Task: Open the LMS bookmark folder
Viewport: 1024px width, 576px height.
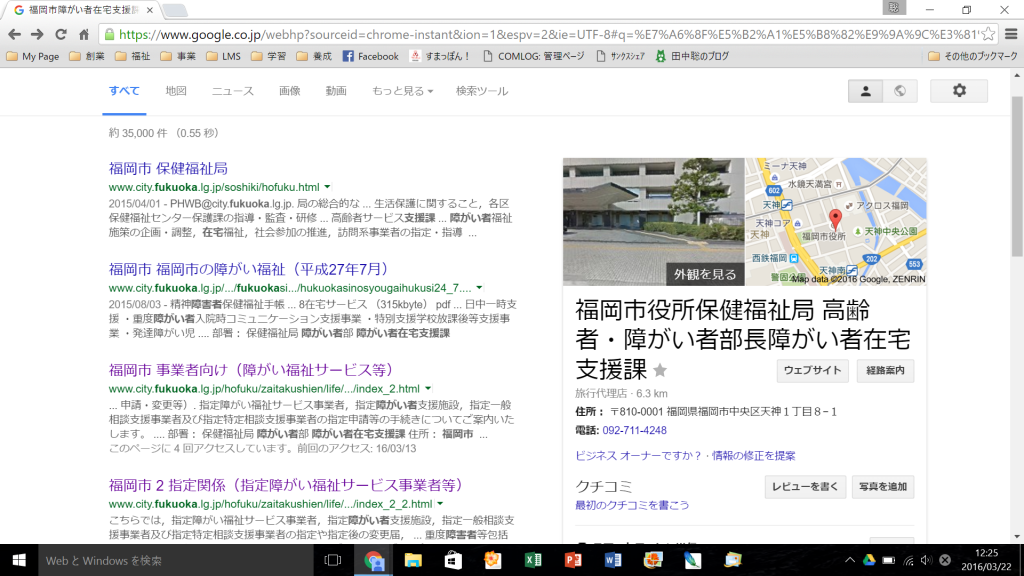Action: [x=223, y=57]
